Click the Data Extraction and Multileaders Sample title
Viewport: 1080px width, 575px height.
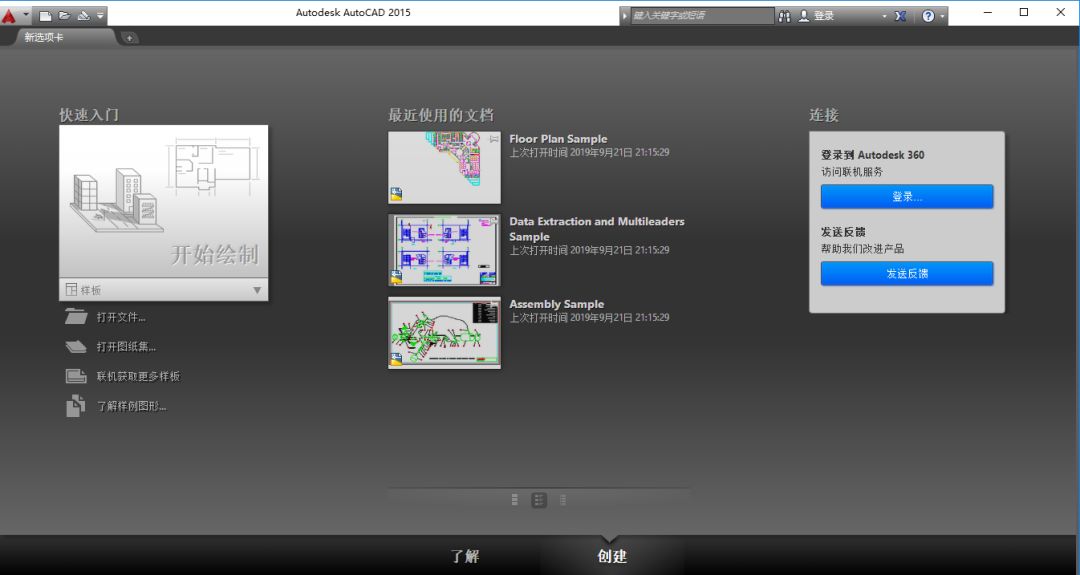(x=596, y=229)
